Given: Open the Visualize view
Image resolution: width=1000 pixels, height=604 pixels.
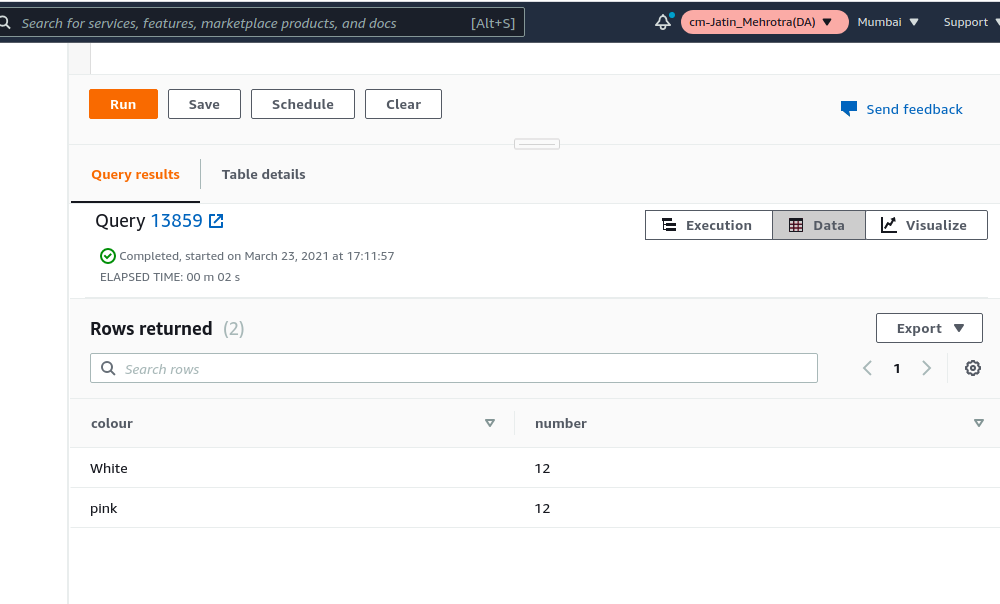Looking at the screenshot, I should pyautogui.click(x=926, y=225).
